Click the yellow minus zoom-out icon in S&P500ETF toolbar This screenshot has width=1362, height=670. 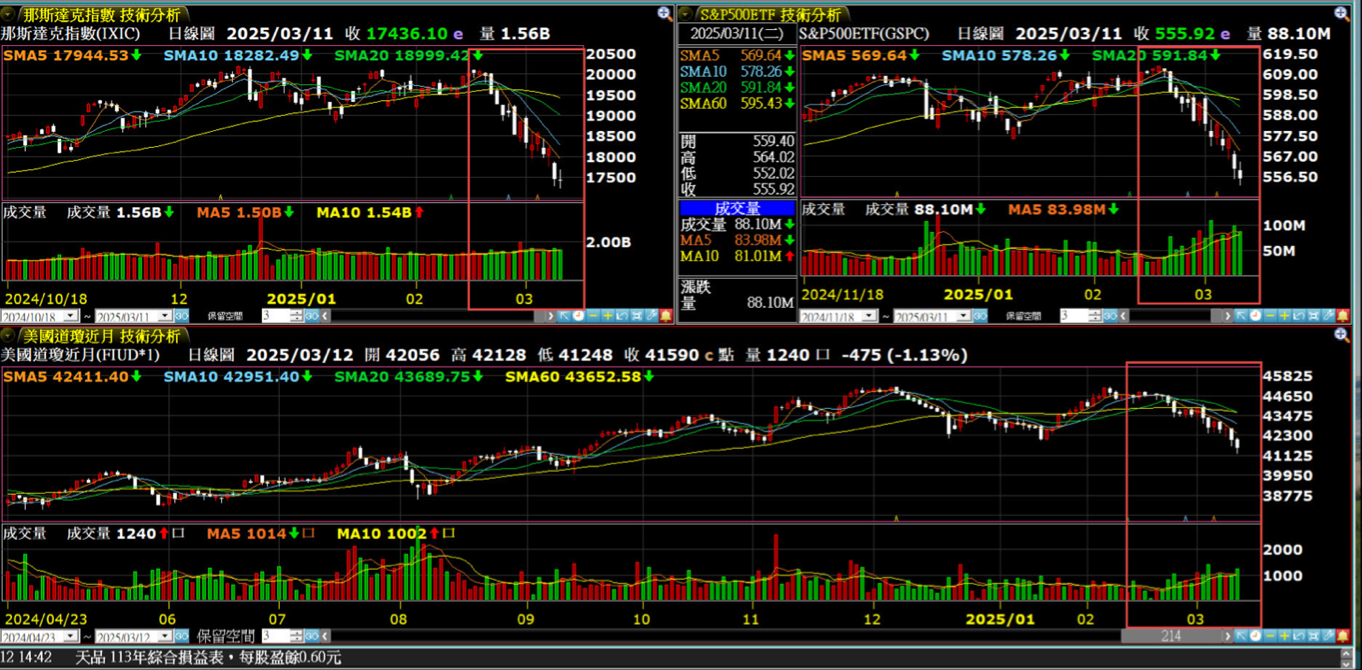[1270, 316]
